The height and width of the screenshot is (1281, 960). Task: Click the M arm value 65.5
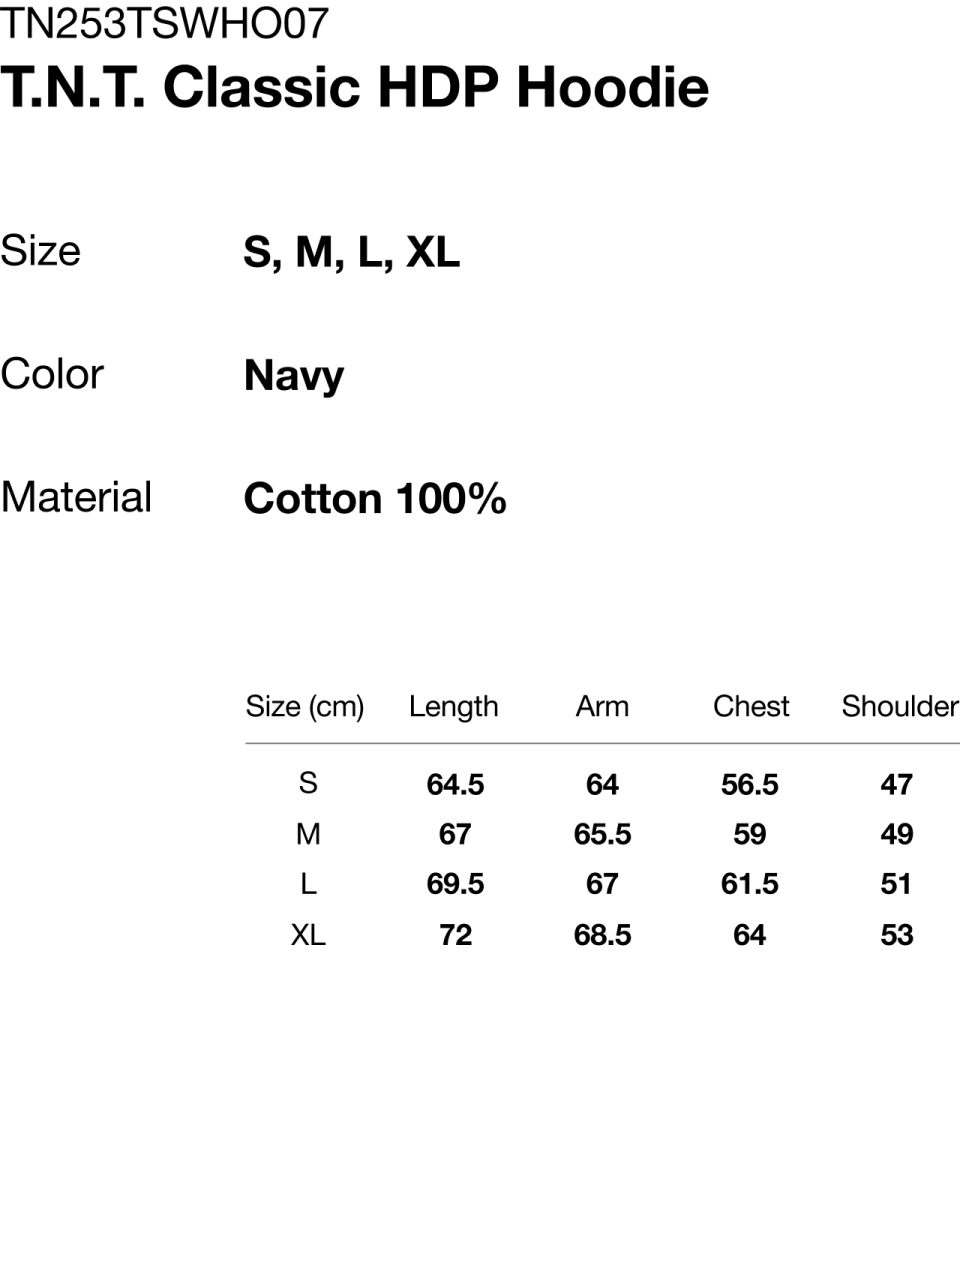click(602, 834)
